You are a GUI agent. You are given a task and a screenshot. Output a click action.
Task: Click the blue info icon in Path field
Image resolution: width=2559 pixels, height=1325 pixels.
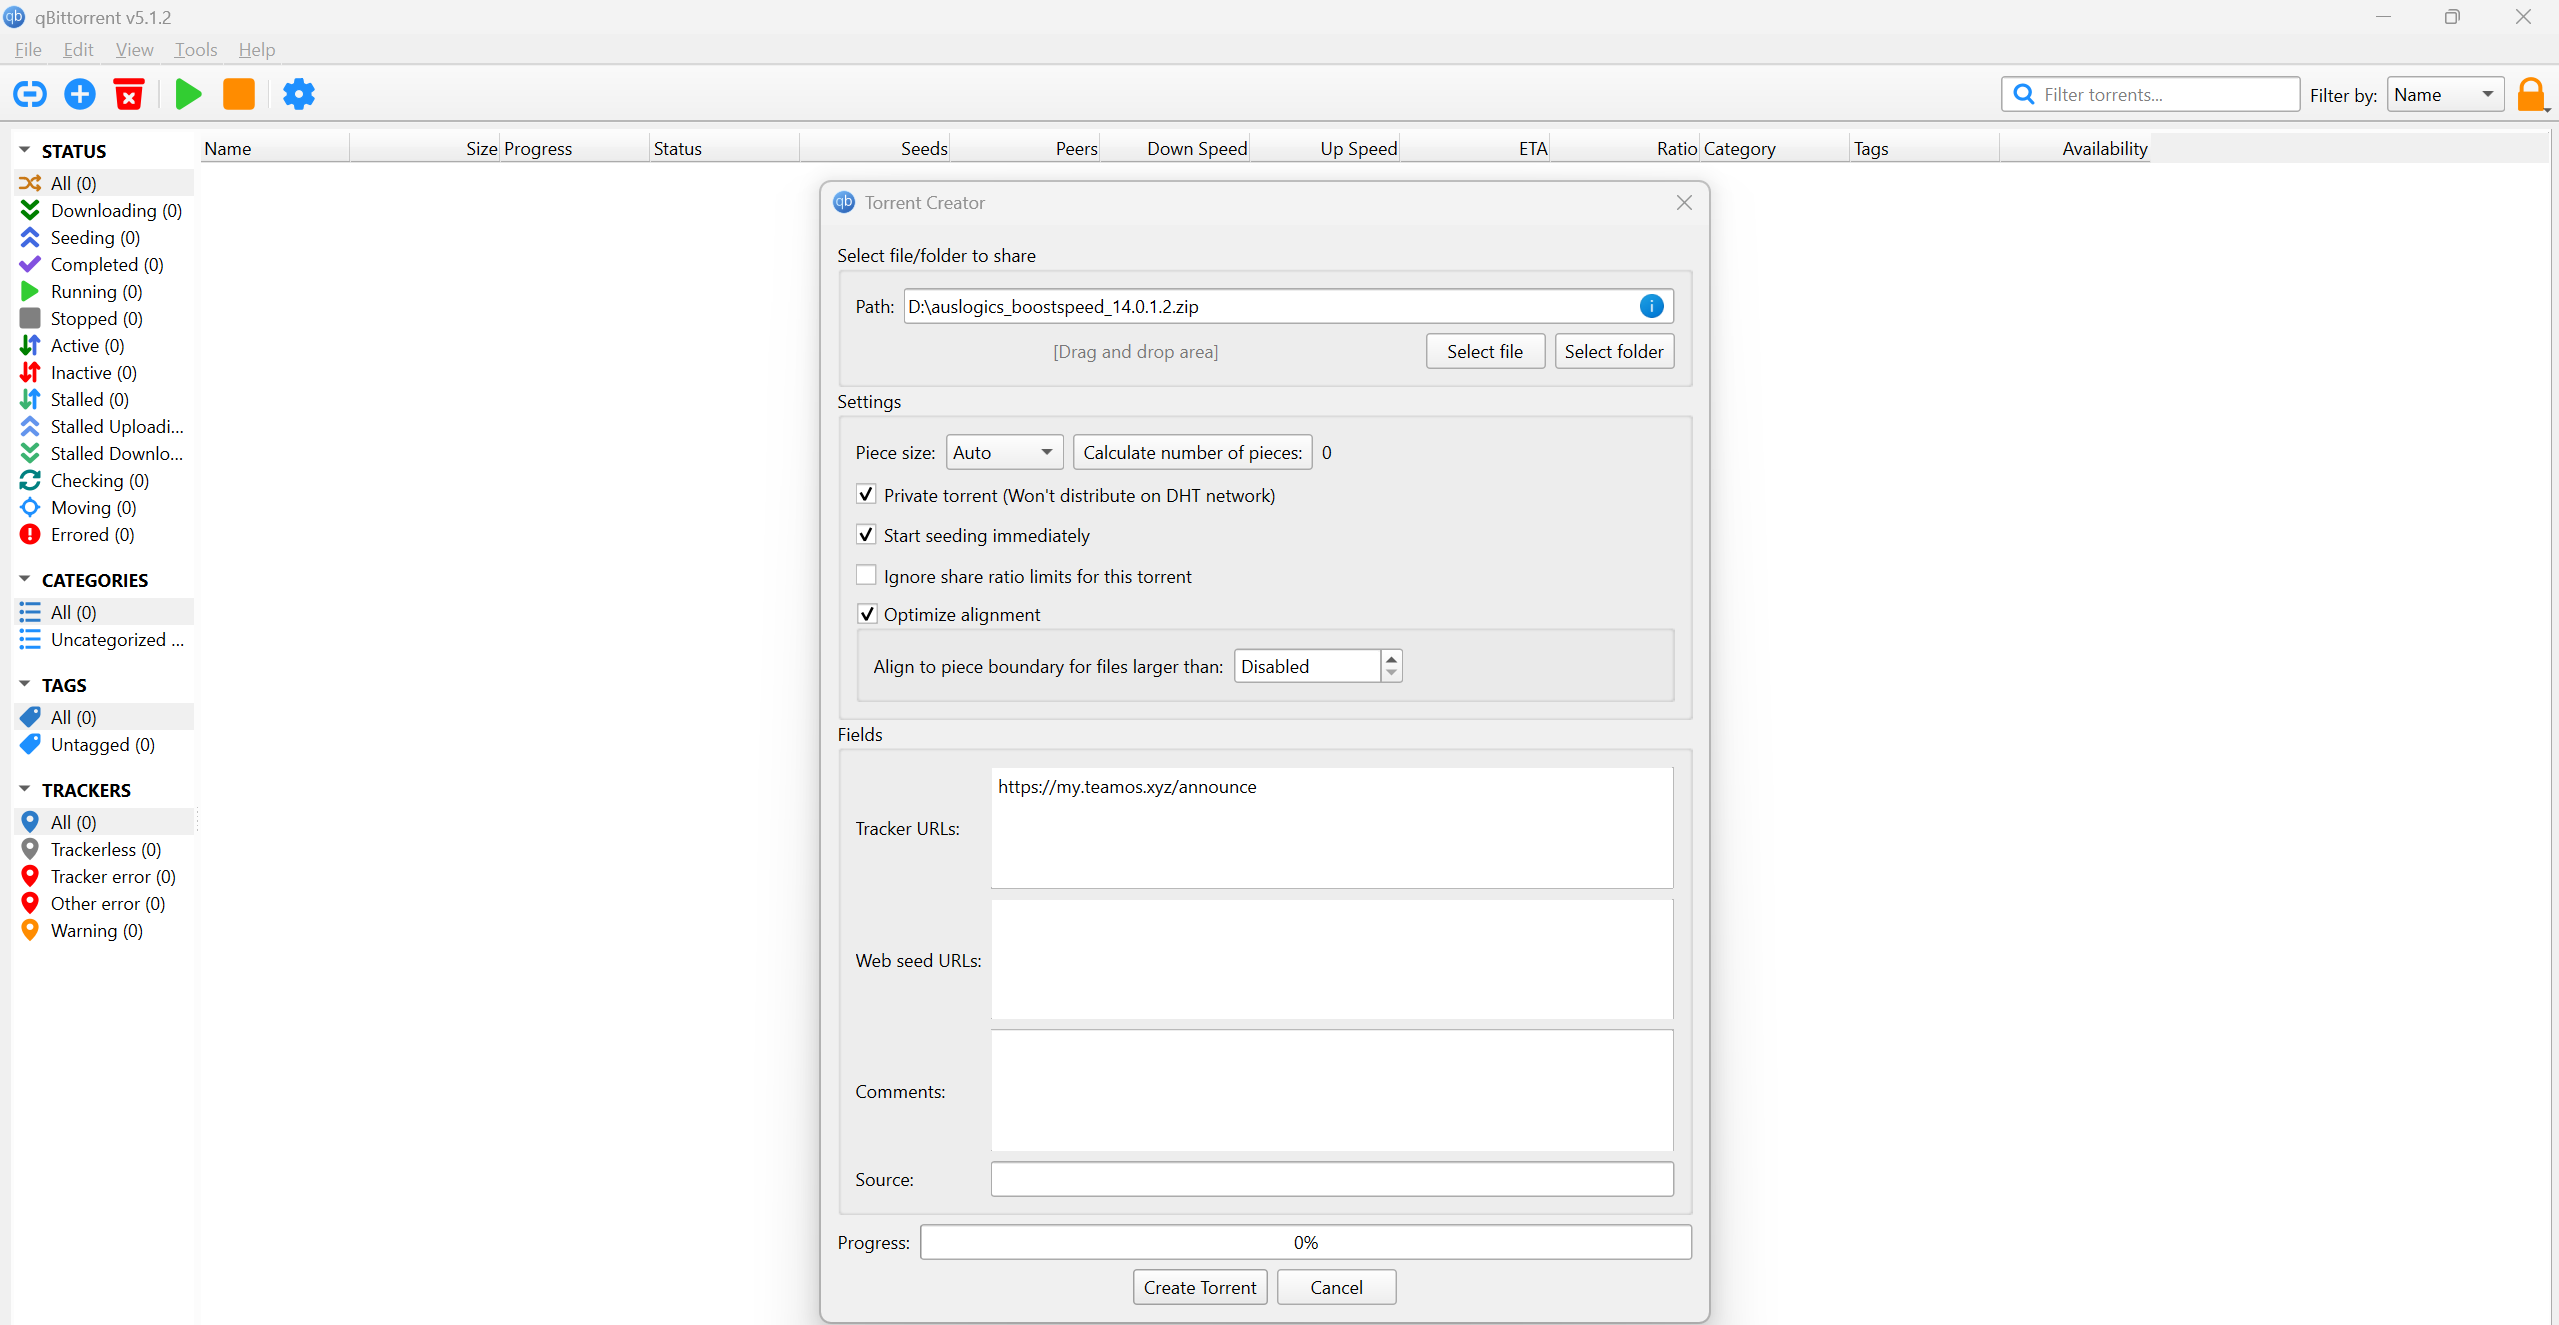click(x=1651, y=306)
